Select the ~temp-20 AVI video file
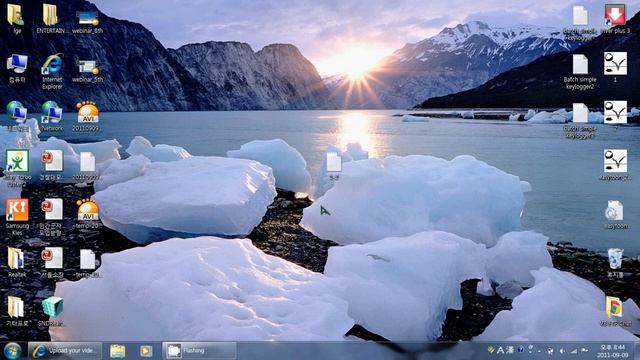Viewport: 640px width, 360px height. tap(87, 210)
